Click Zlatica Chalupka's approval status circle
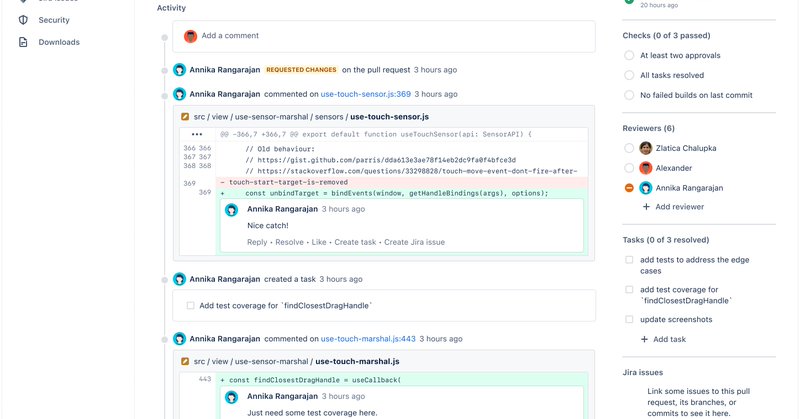The width and height of the screenshot is (800, 419). pyautogui.click(x=629, y=148)
